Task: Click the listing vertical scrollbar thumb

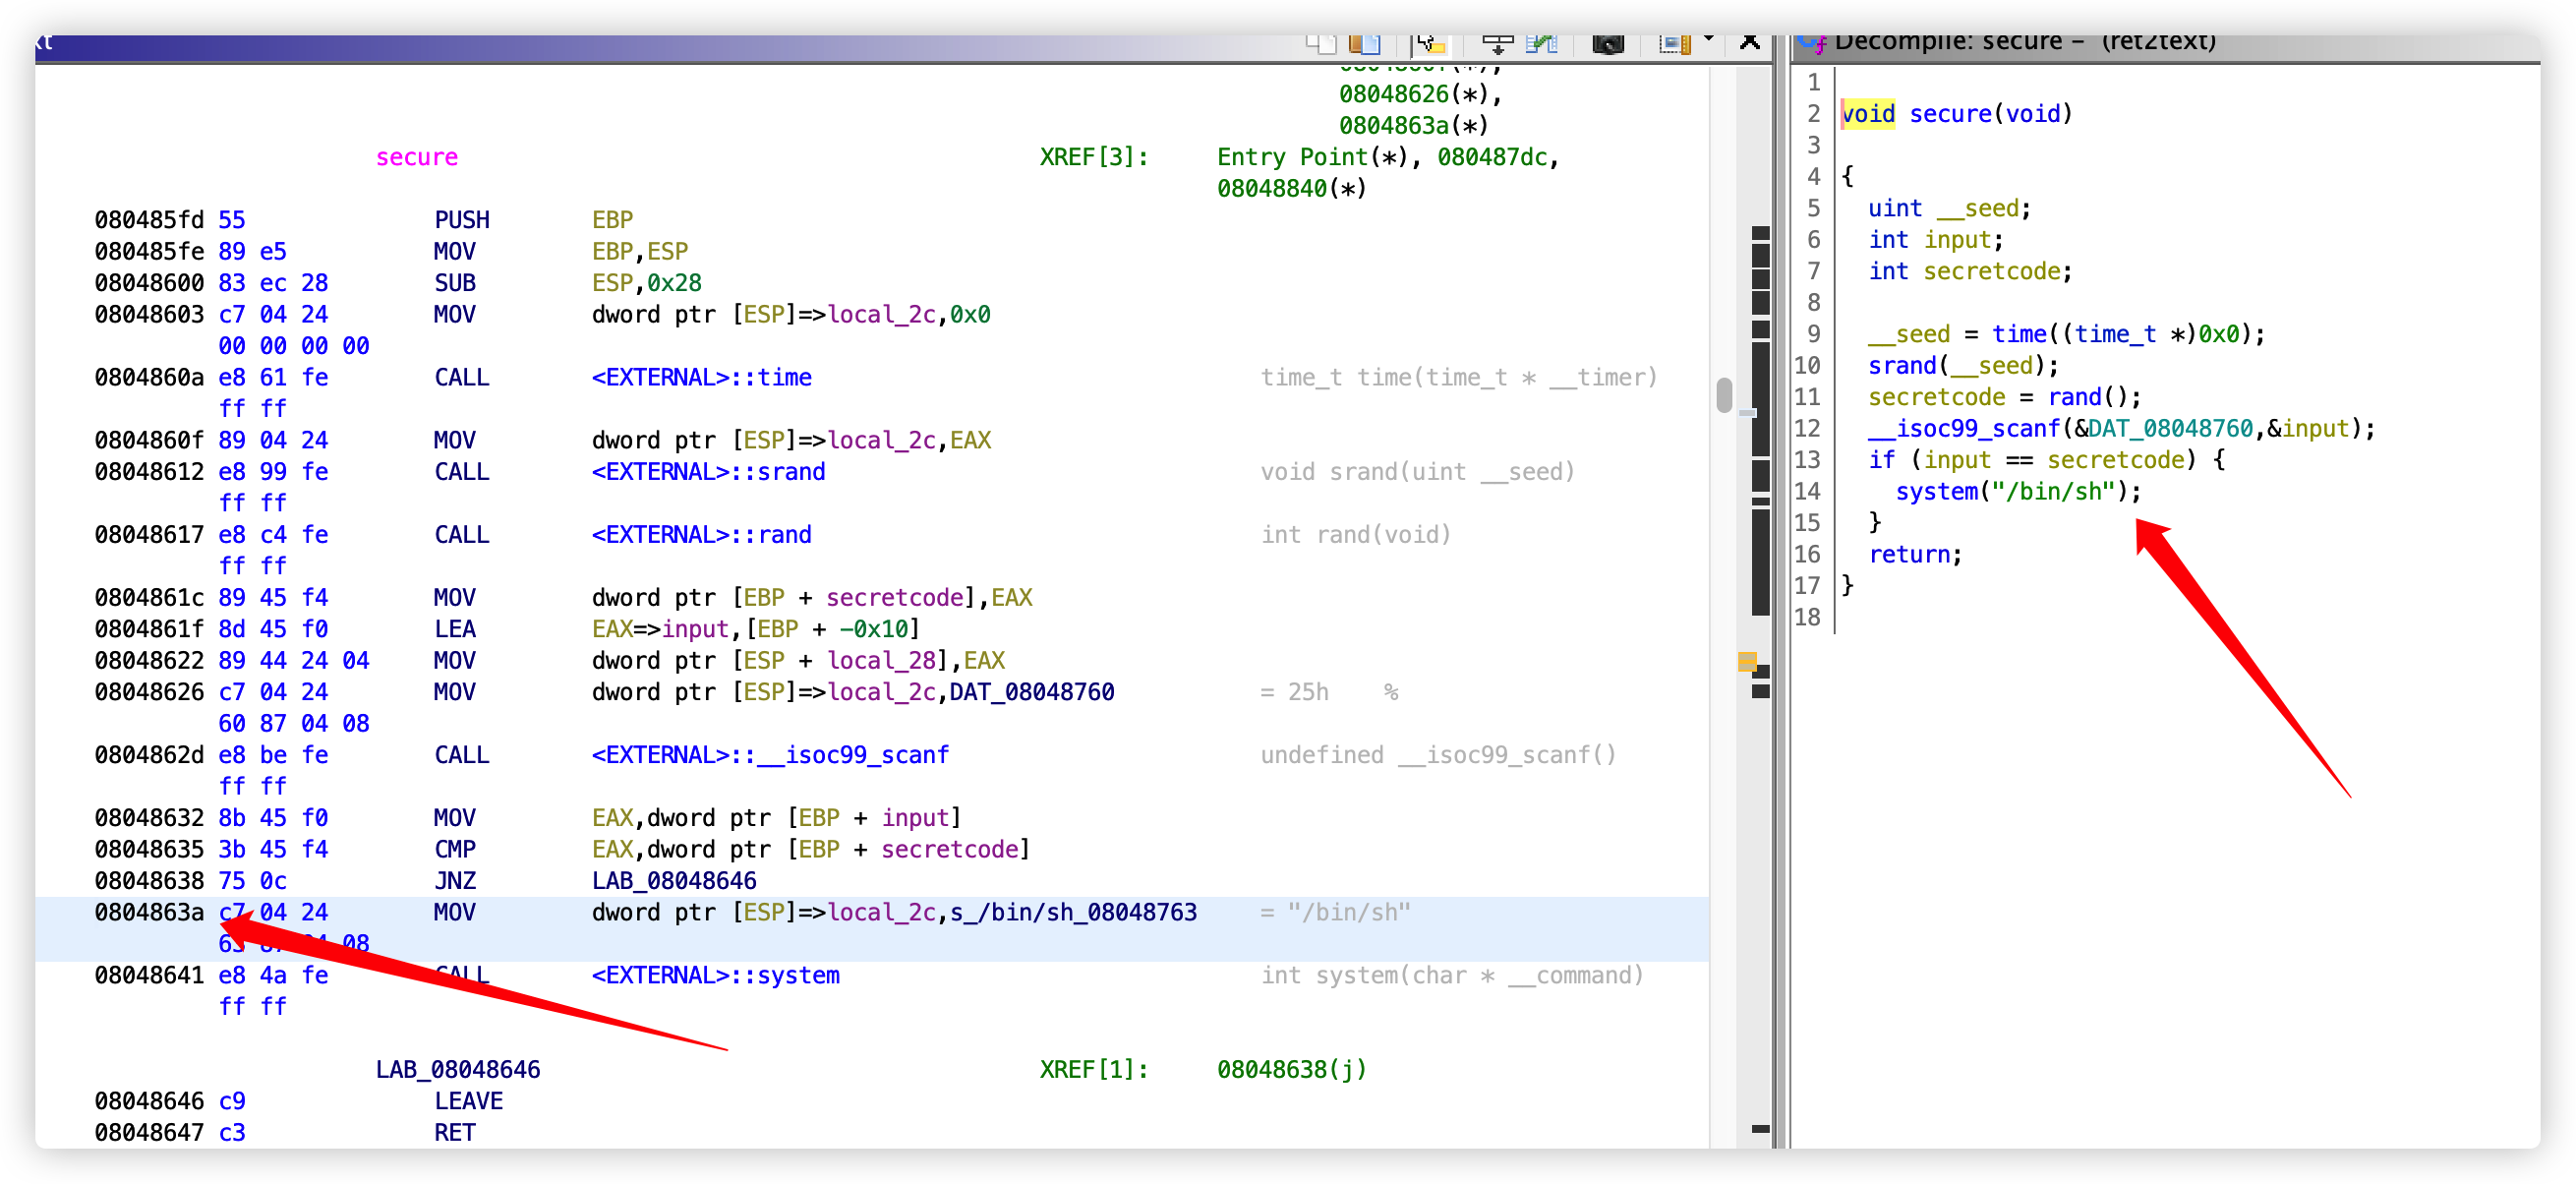Action: pyautogui.click(x=1724, y=394)
